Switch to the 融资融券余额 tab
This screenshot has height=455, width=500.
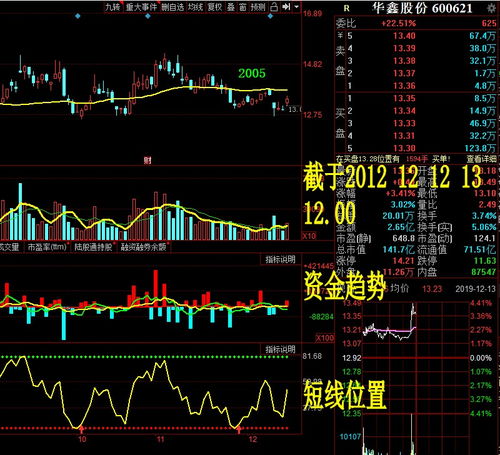144,247
